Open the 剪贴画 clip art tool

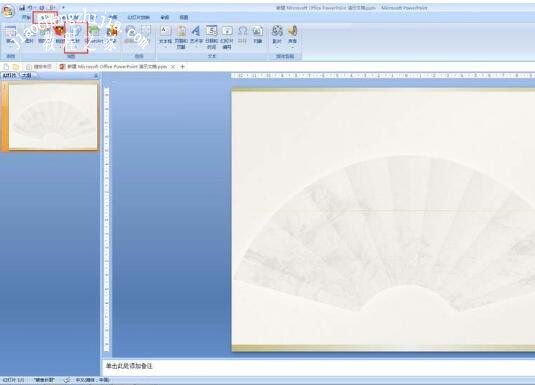(44, 34)
